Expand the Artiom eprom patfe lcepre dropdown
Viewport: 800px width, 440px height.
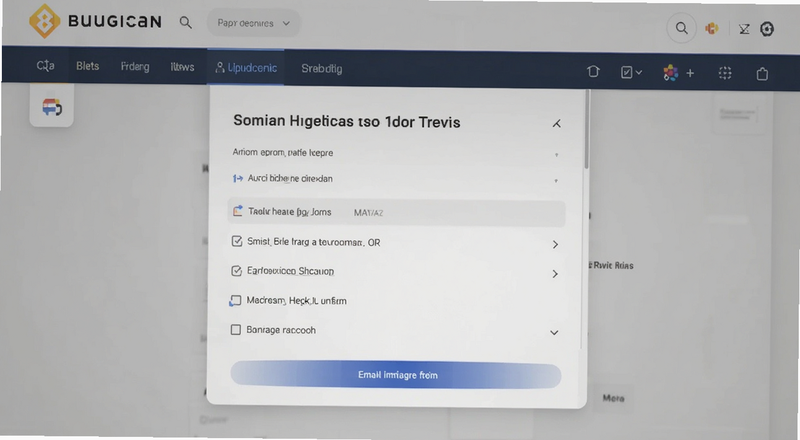pyautogui.click(x=556, y=154)
